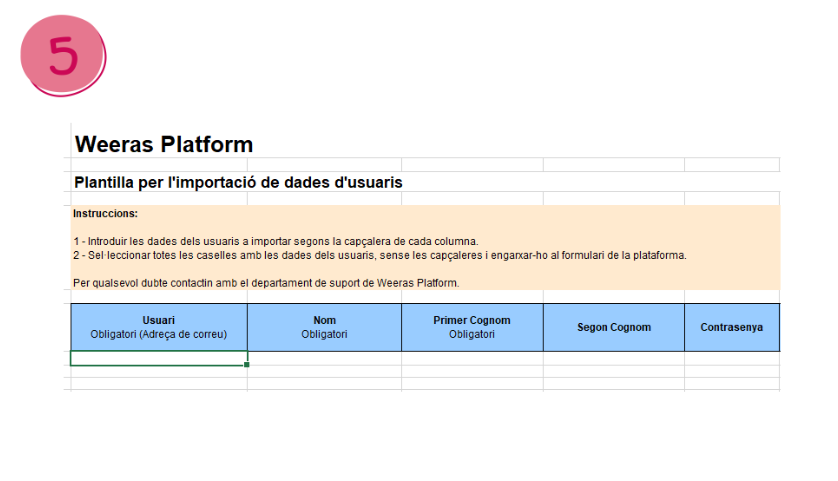
Task: Click the first empty cell under Contrasenya
Action: tap(732, 358)
